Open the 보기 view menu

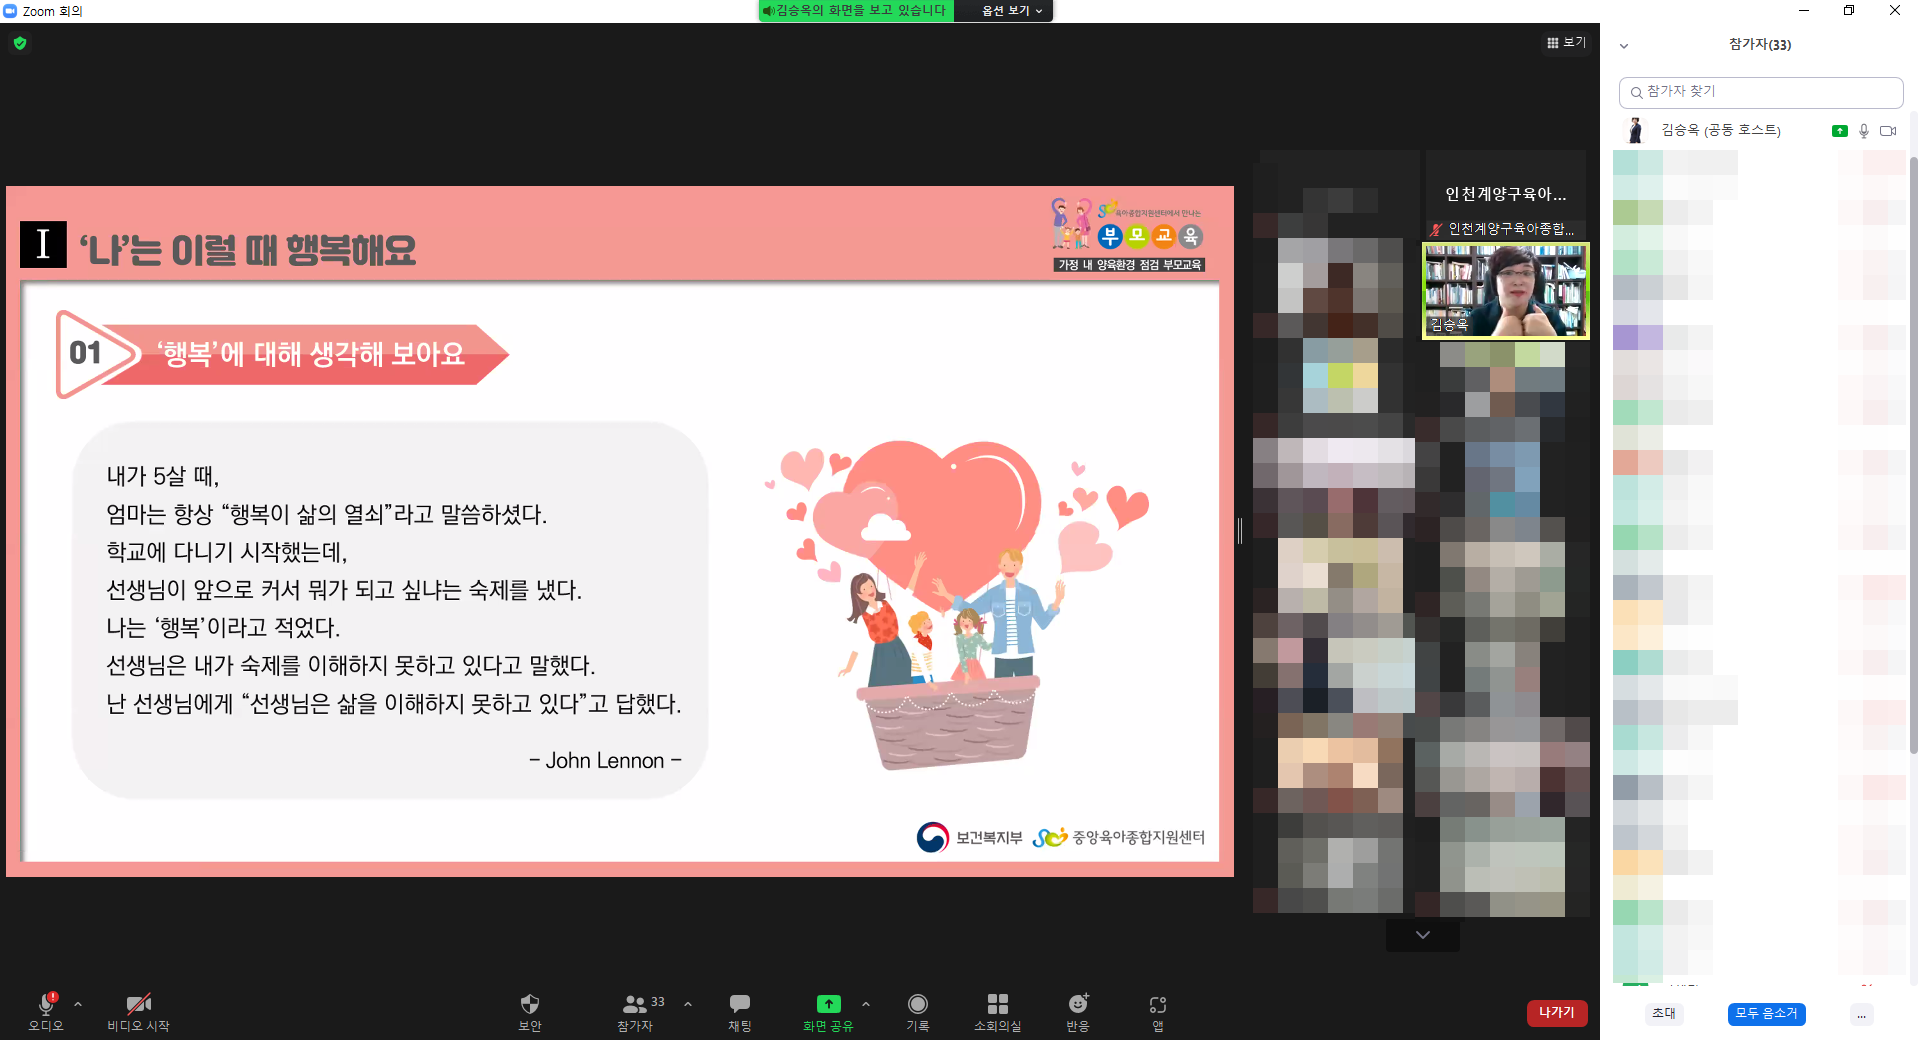pos(1566,42)
